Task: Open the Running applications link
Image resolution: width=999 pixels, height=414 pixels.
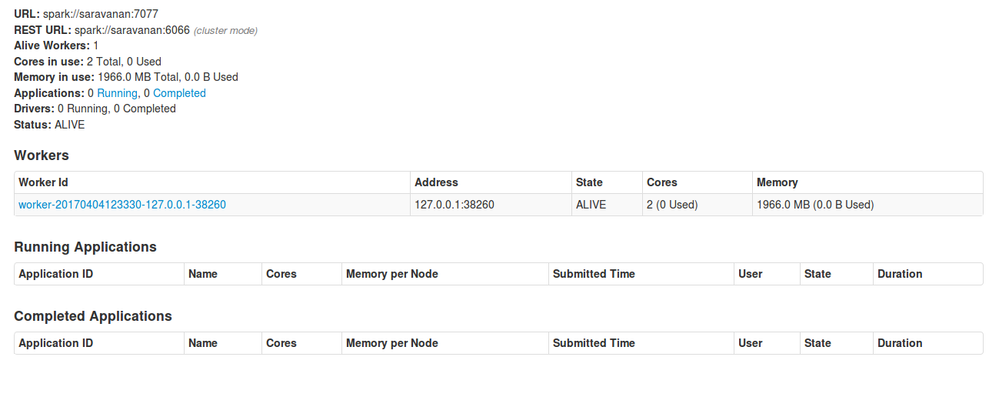Action: click(116, 93)
